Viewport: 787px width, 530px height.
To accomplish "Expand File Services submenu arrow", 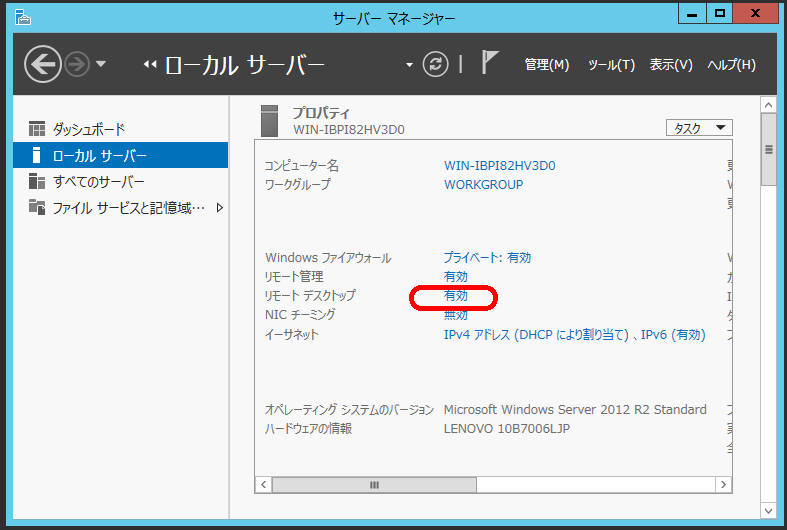I will coord(219,208).
